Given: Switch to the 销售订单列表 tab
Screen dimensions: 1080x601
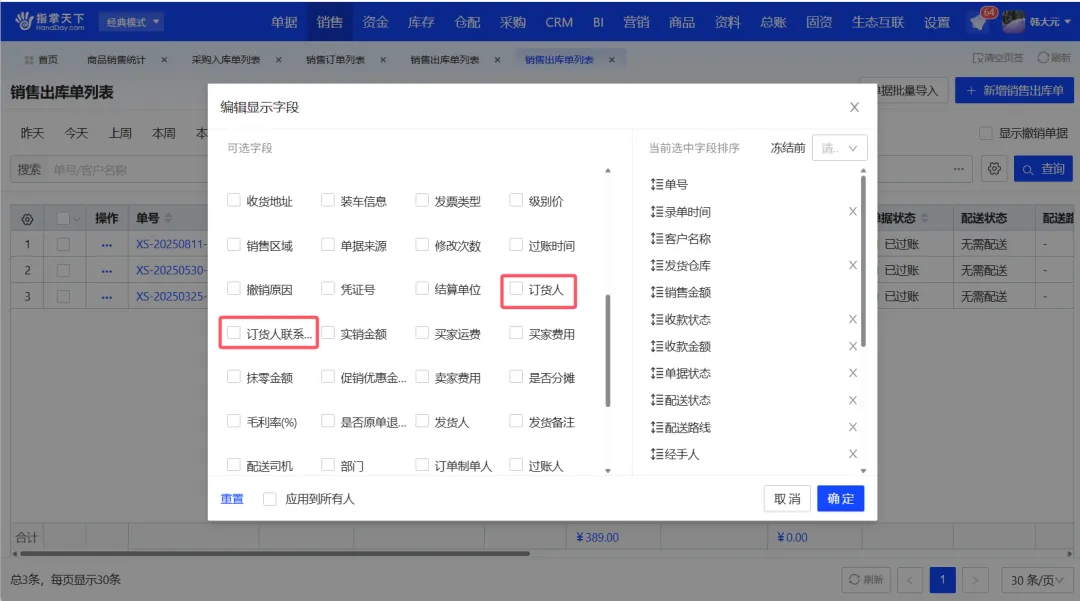Looking at the screenshot, I should [x=335, y=60].
